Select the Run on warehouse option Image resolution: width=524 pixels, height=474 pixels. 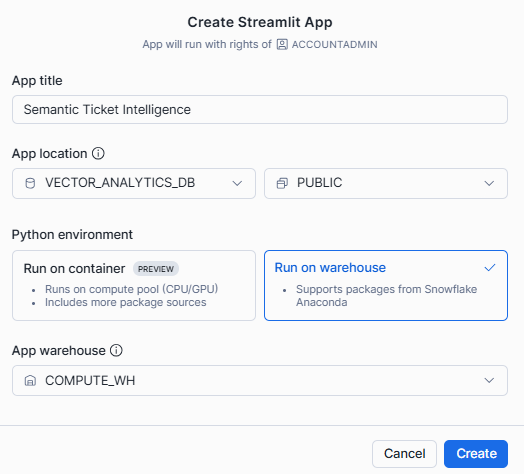[386, 285]
